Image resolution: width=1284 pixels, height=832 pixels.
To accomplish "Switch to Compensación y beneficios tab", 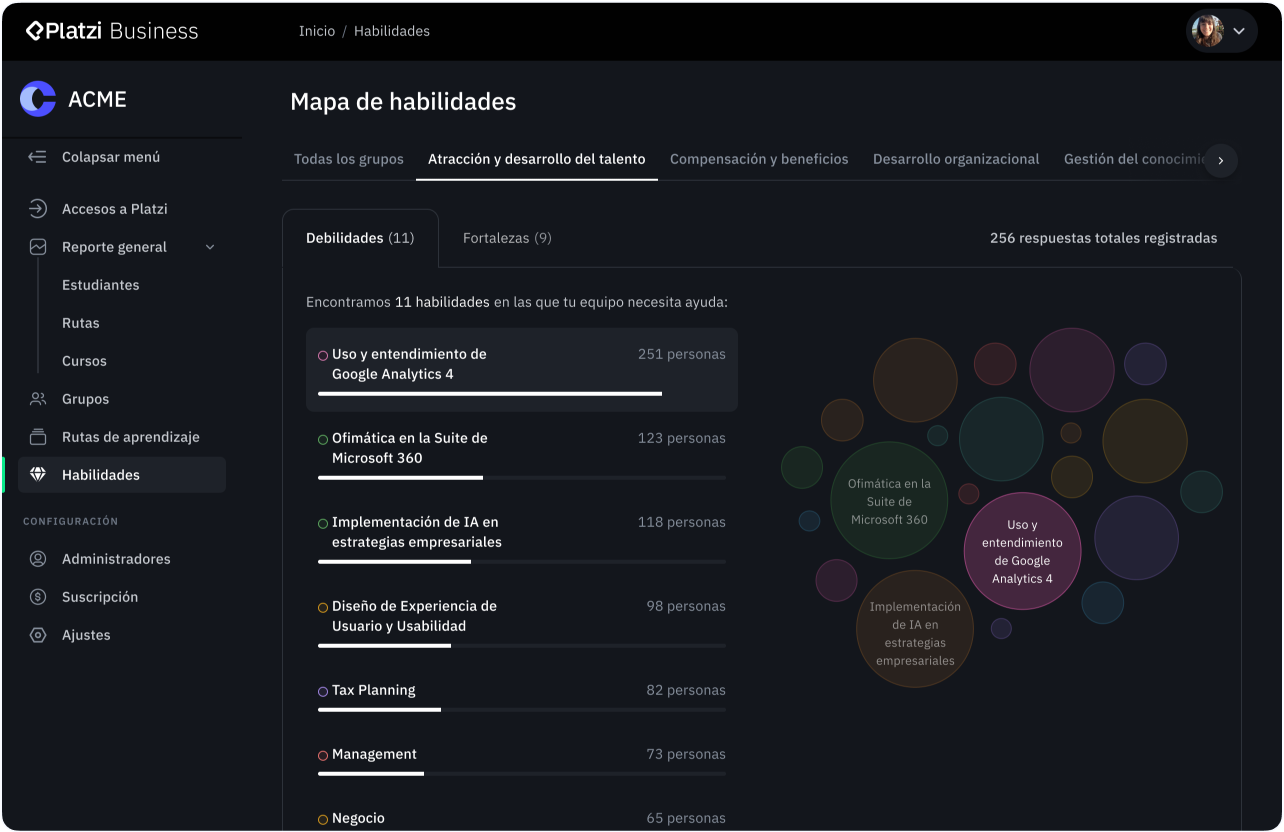I will (759, 159).
